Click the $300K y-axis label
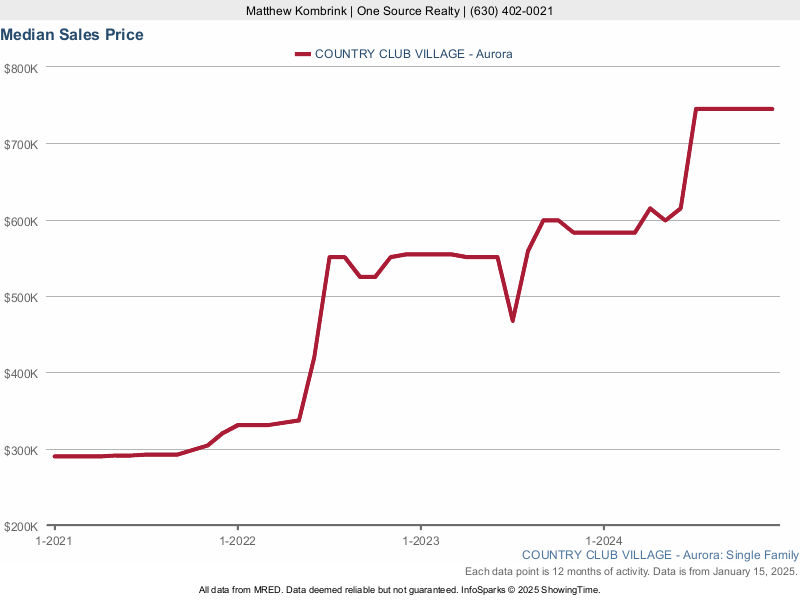 tap(21, 450)
